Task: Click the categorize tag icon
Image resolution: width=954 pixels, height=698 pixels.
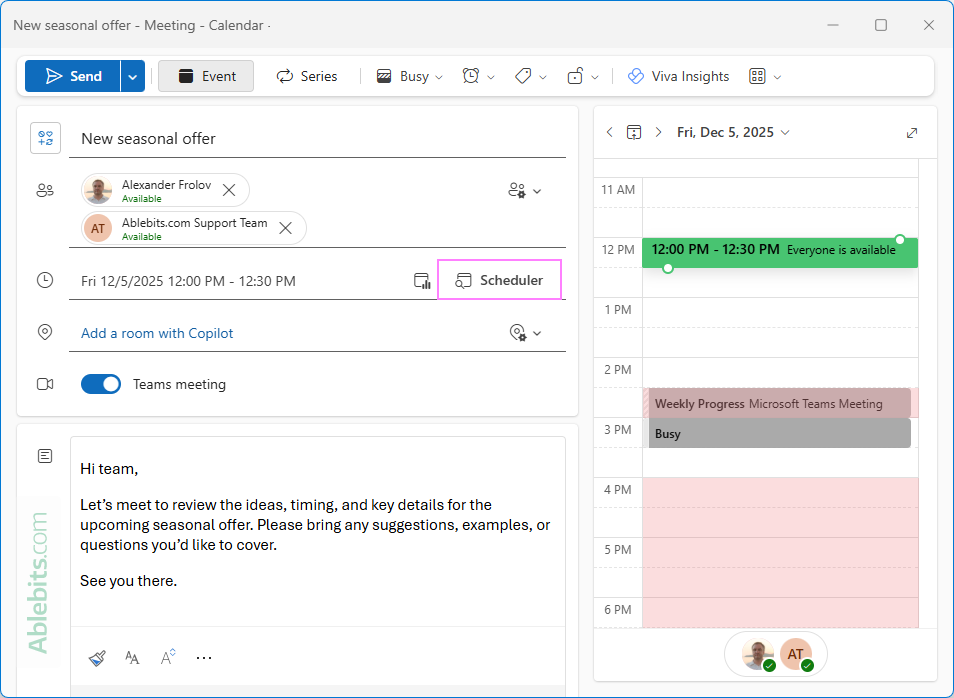Action: coord(523,76)
